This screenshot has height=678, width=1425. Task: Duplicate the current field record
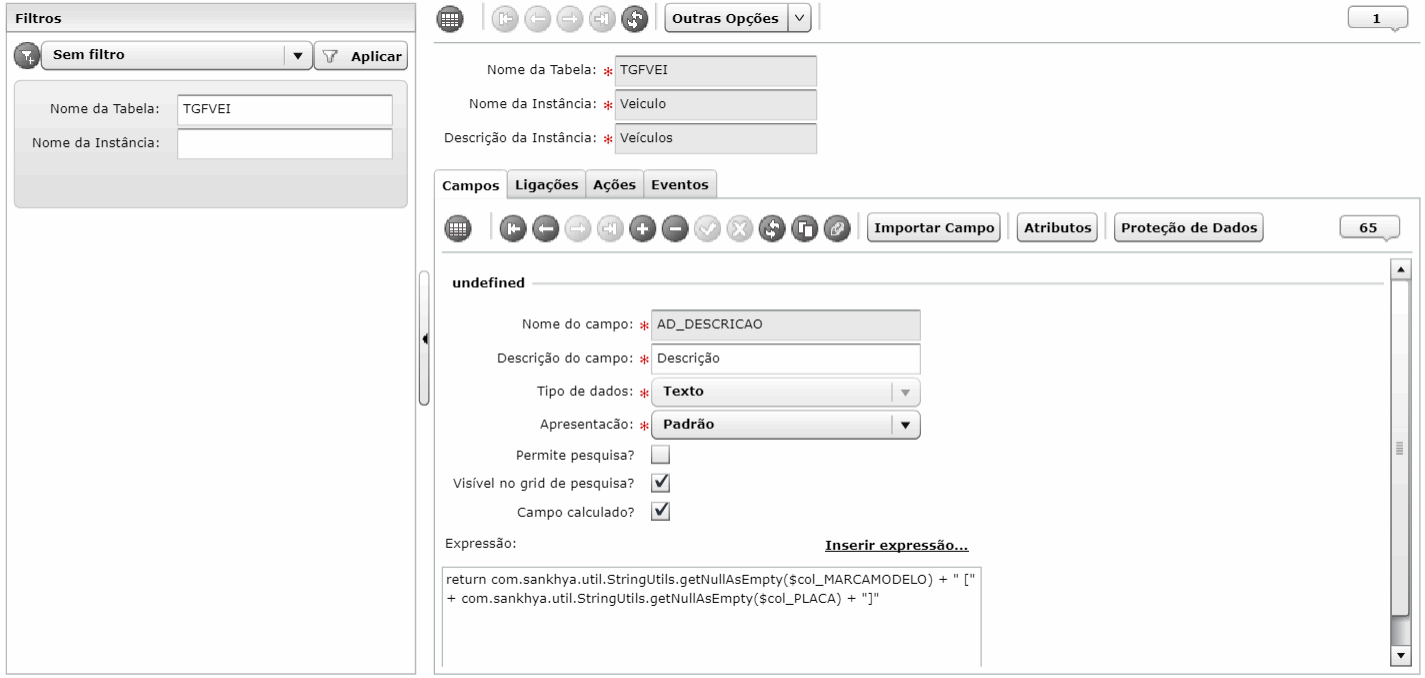[803, 228]
